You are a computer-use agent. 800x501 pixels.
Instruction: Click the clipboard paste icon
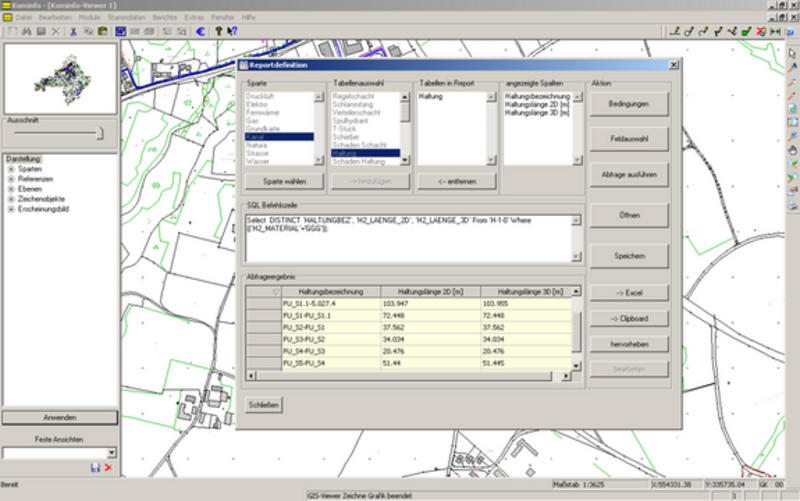point(103,32)
